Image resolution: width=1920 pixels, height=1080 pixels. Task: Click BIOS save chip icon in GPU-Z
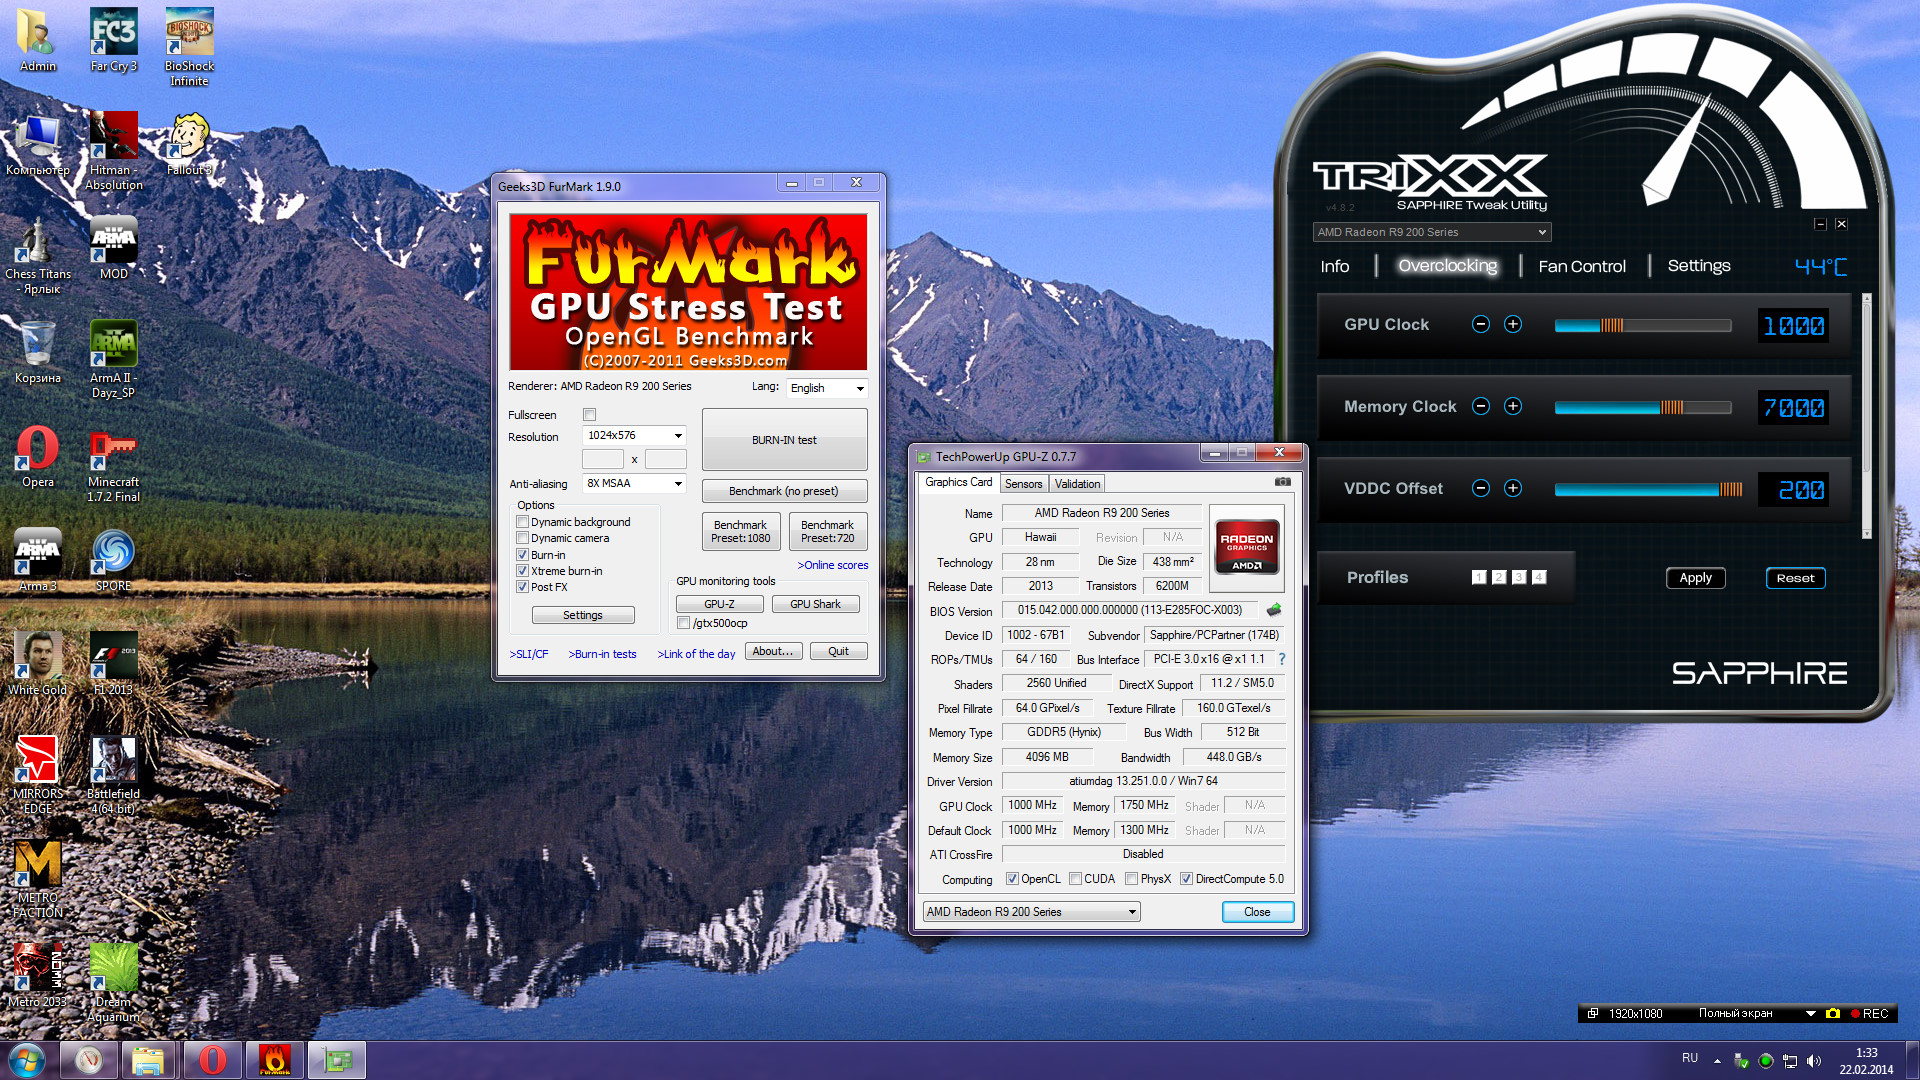[x=1274, y=610]
